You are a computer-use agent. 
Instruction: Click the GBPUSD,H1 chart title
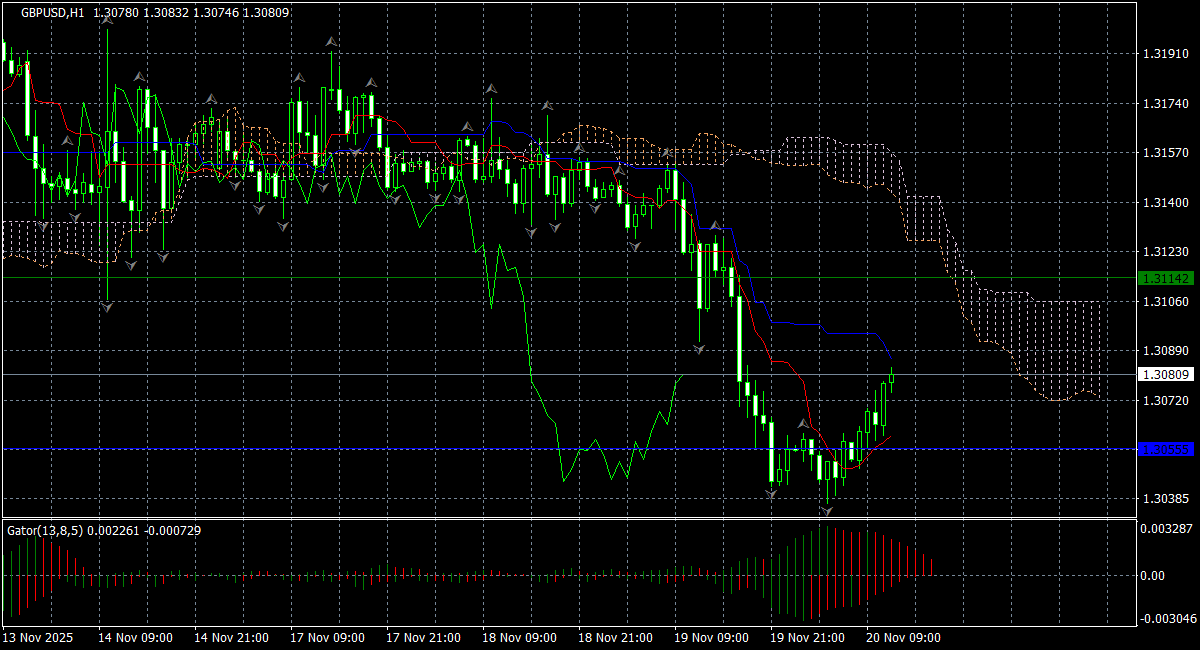52,12
